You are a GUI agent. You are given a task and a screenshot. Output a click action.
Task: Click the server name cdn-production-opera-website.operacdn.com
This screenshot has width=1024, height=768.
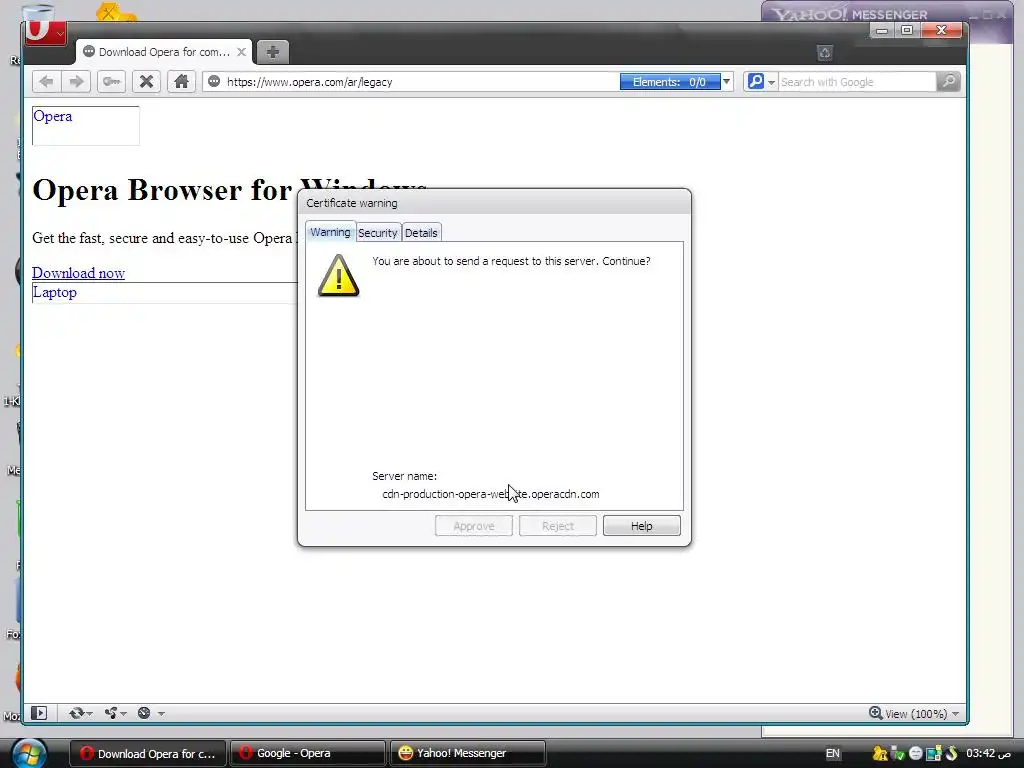490,494
